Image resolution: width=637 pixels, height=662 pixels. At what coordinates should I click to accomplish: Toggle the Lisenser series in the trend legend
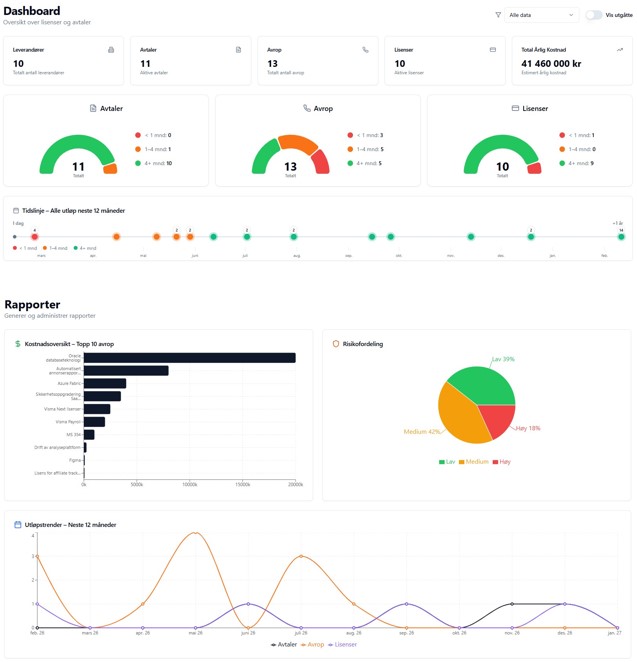[x=343, y=645]
